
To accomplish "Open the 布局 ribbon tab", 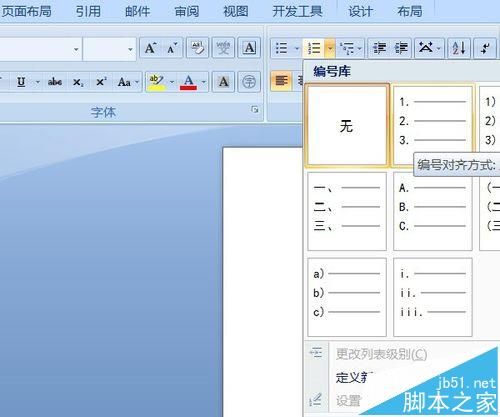I will pos(410,11).
